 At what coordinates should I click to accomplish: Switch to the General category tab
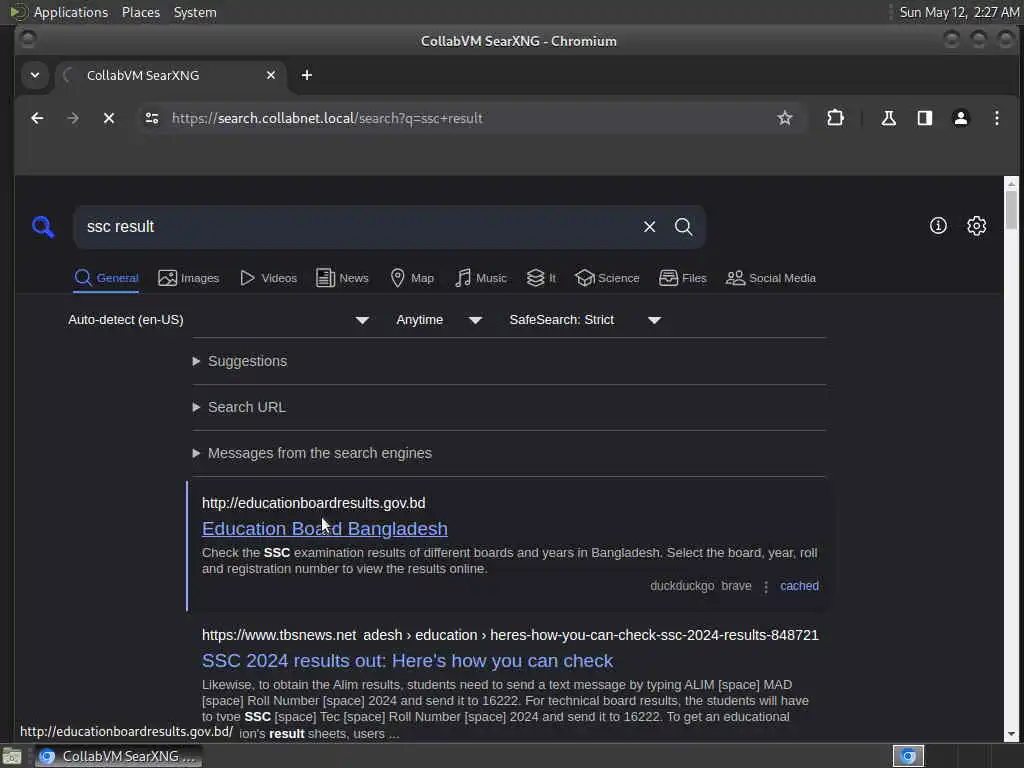106,278
